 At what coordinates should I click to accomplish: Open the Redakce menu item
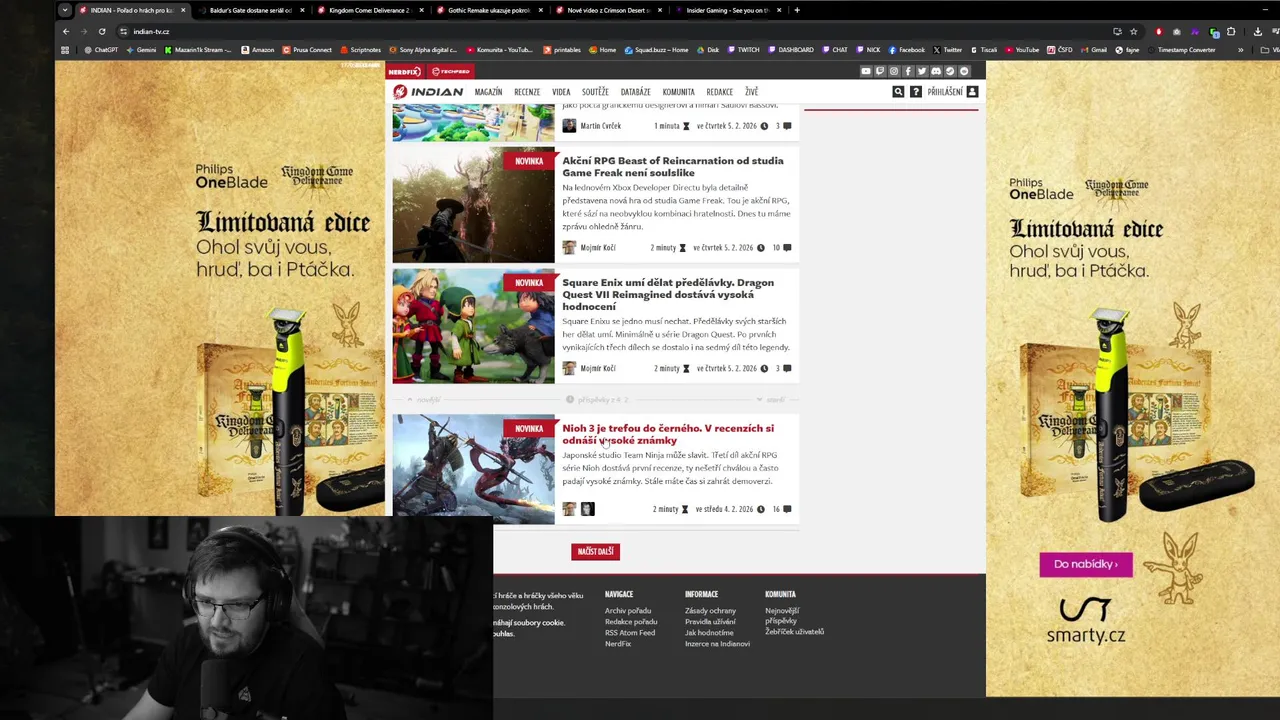(719, 92)
